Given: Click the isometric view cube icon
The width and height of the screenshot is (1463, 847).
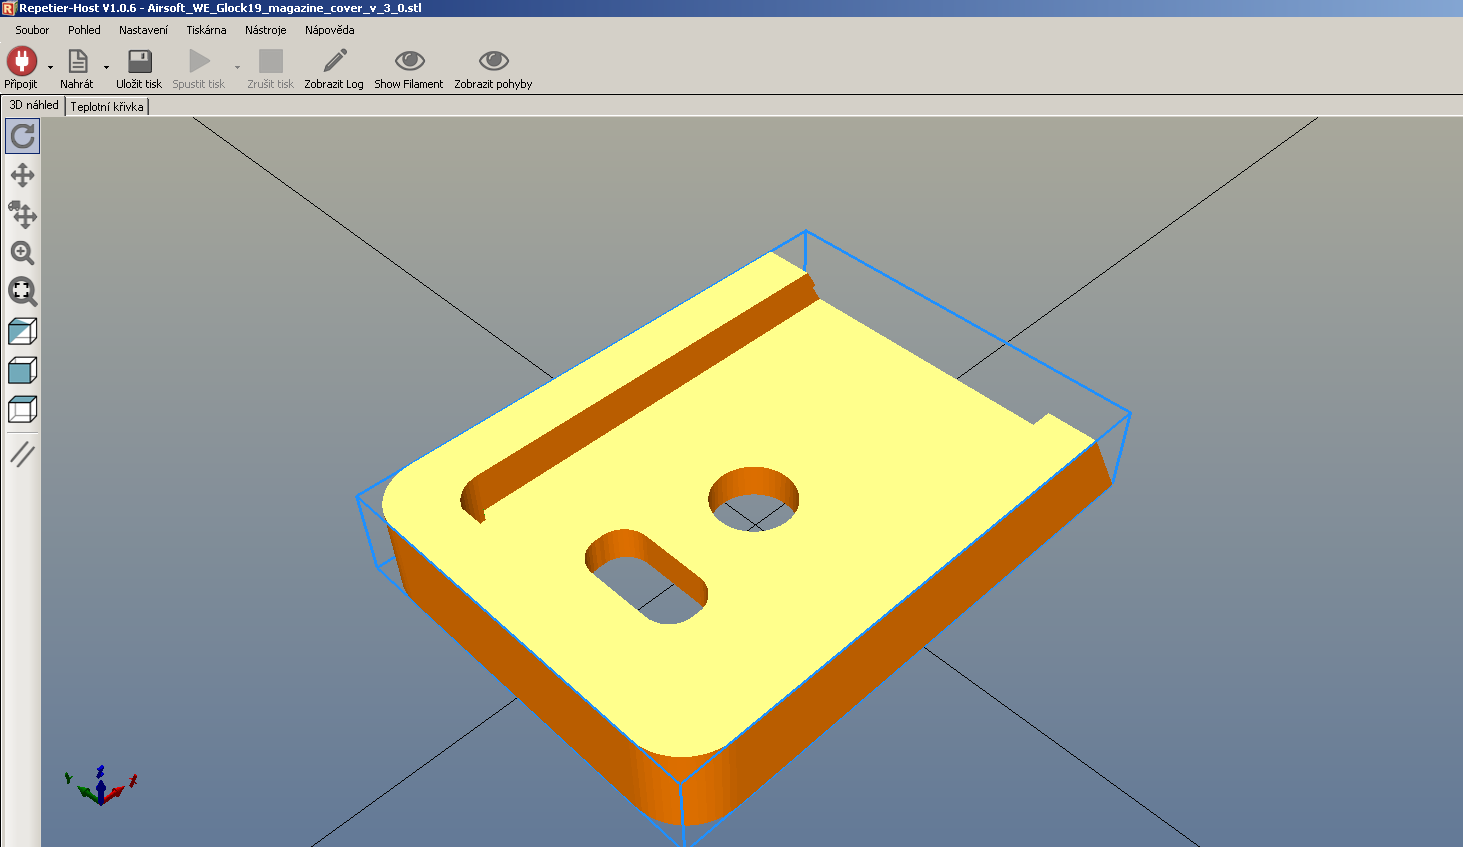Looking at the screenshot, I should click(x=22, y=331).
